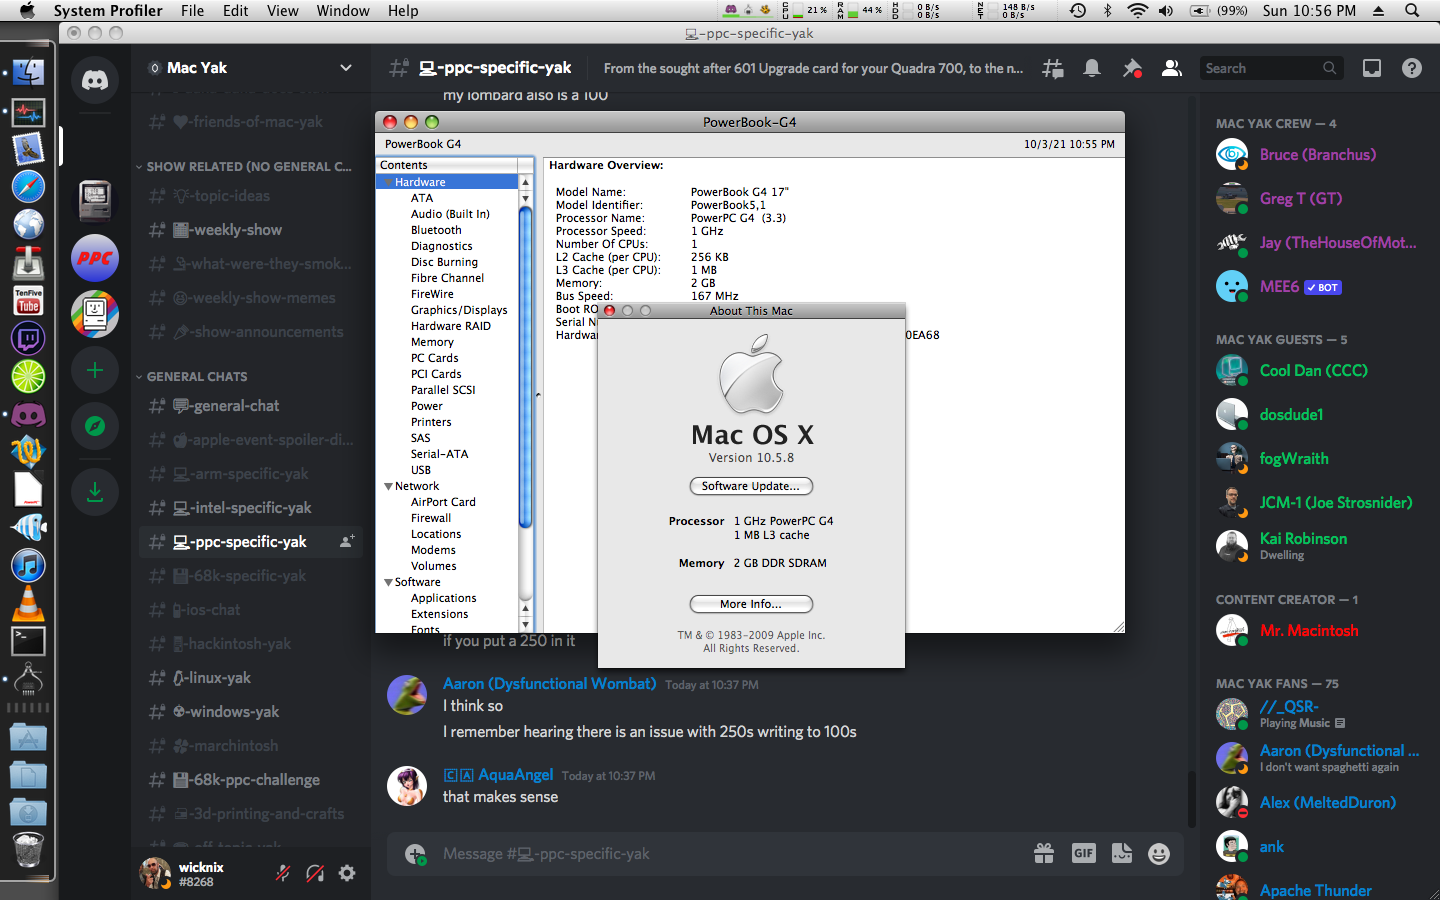Viewport: 1440px width, 900px height.
Task: Click Software Update... button
Action: coord(751,486)
